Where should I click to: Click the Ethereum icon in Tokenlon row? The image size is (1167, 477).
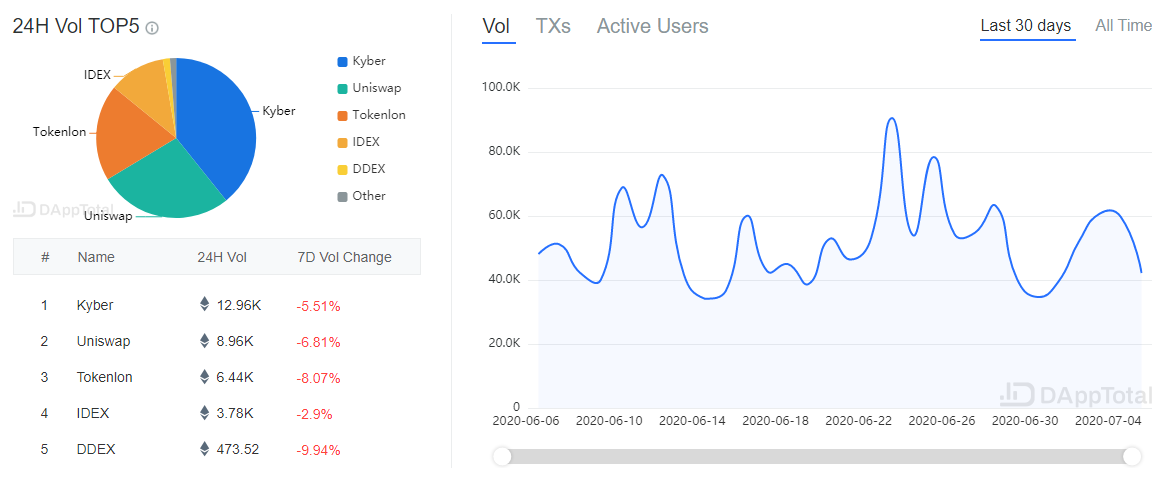coord(204,377)
